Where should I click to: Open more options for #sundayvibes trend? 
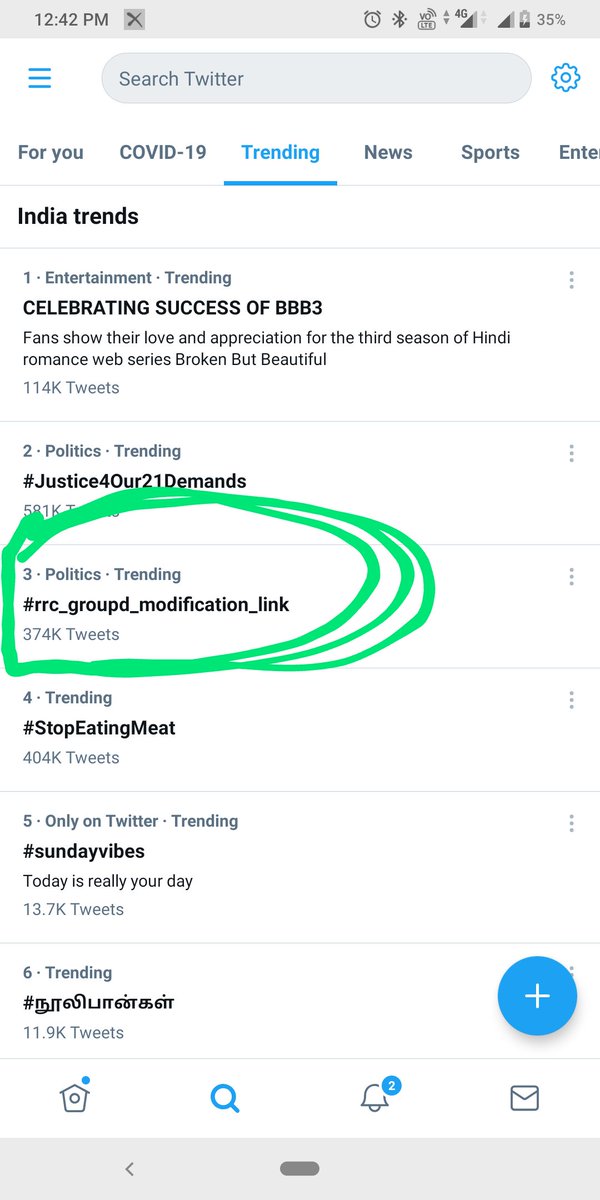[x=571, y=823]
